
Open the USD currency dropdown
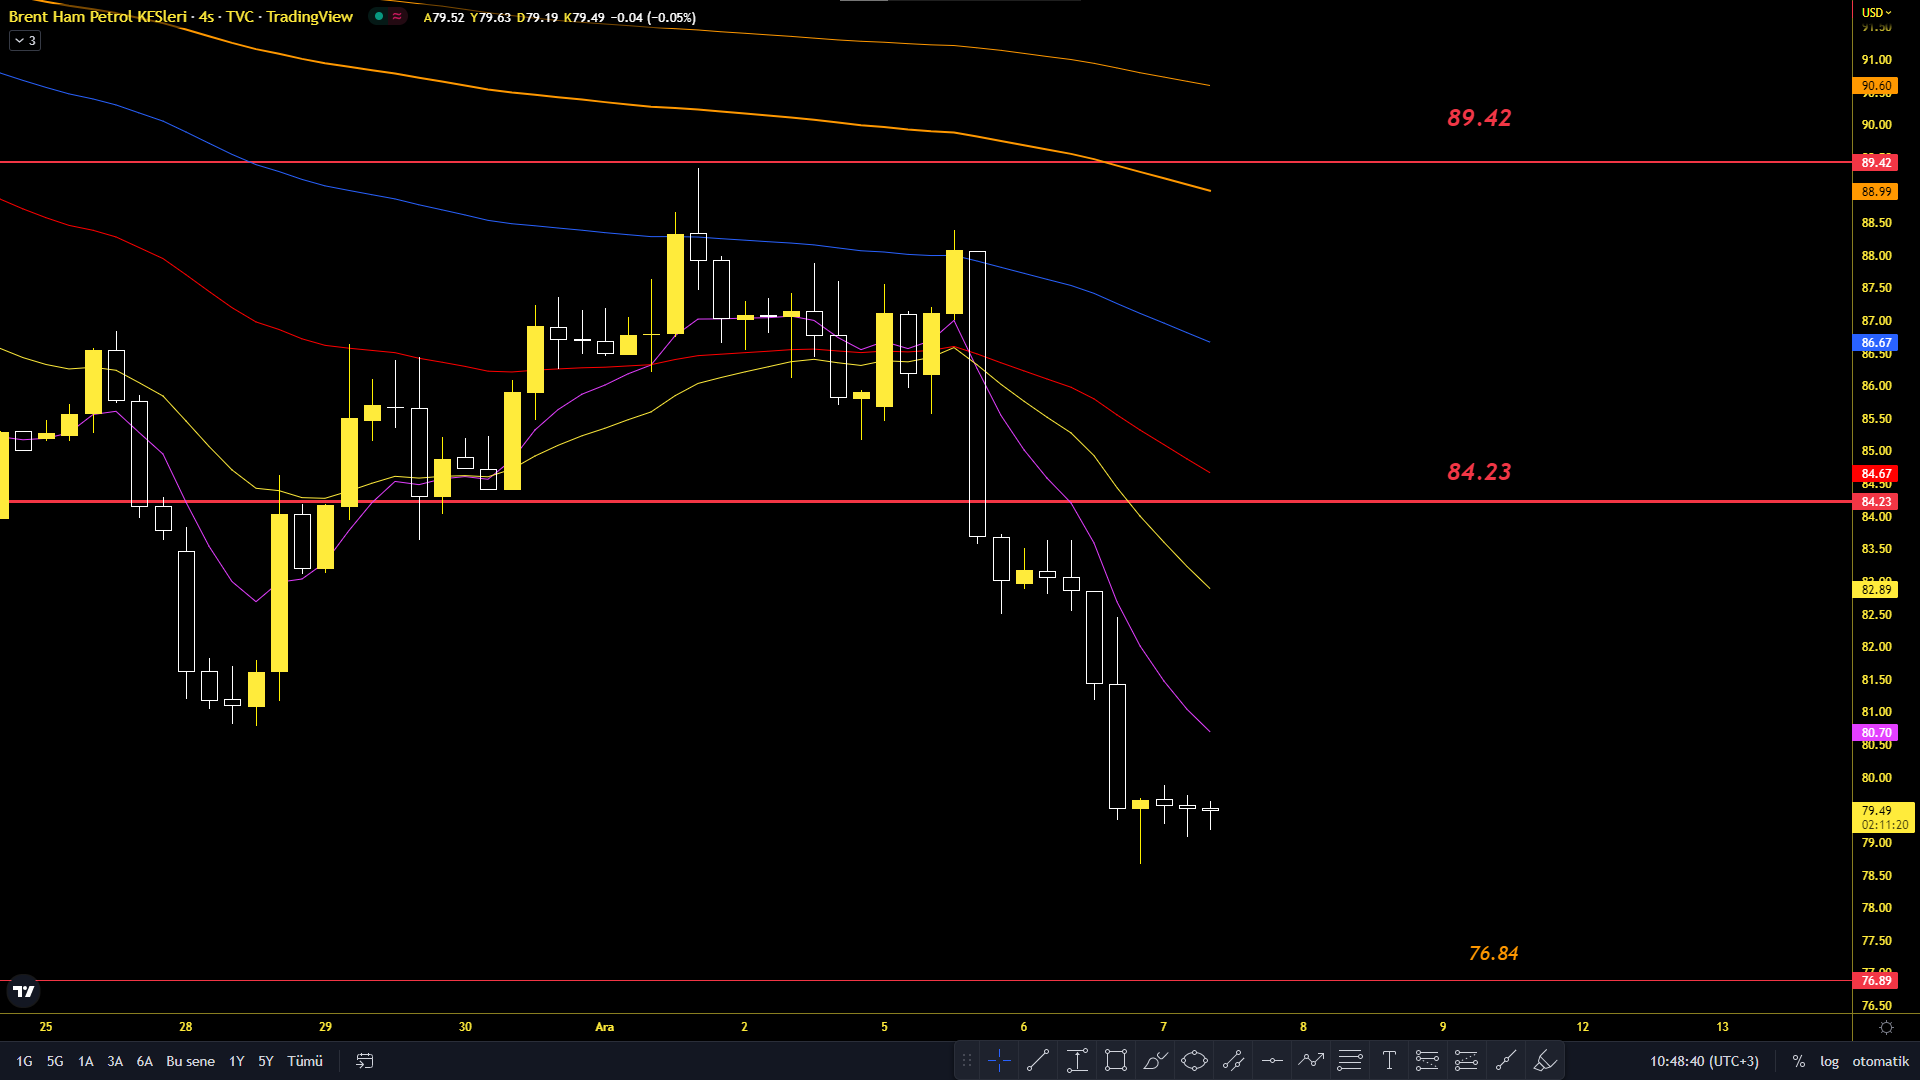pyautogui.click(x=1876, y=13)
